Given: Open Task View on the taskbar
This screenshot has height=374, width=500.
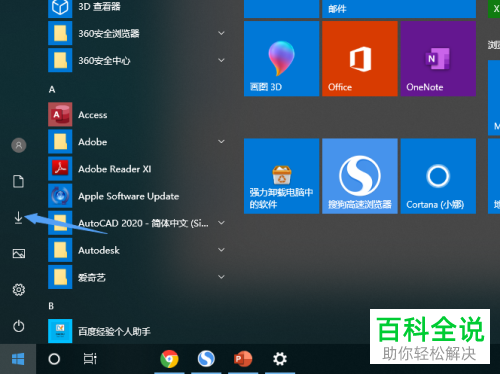Looking at the screenshot, I should pyautogui.click(x=90, y=359).
